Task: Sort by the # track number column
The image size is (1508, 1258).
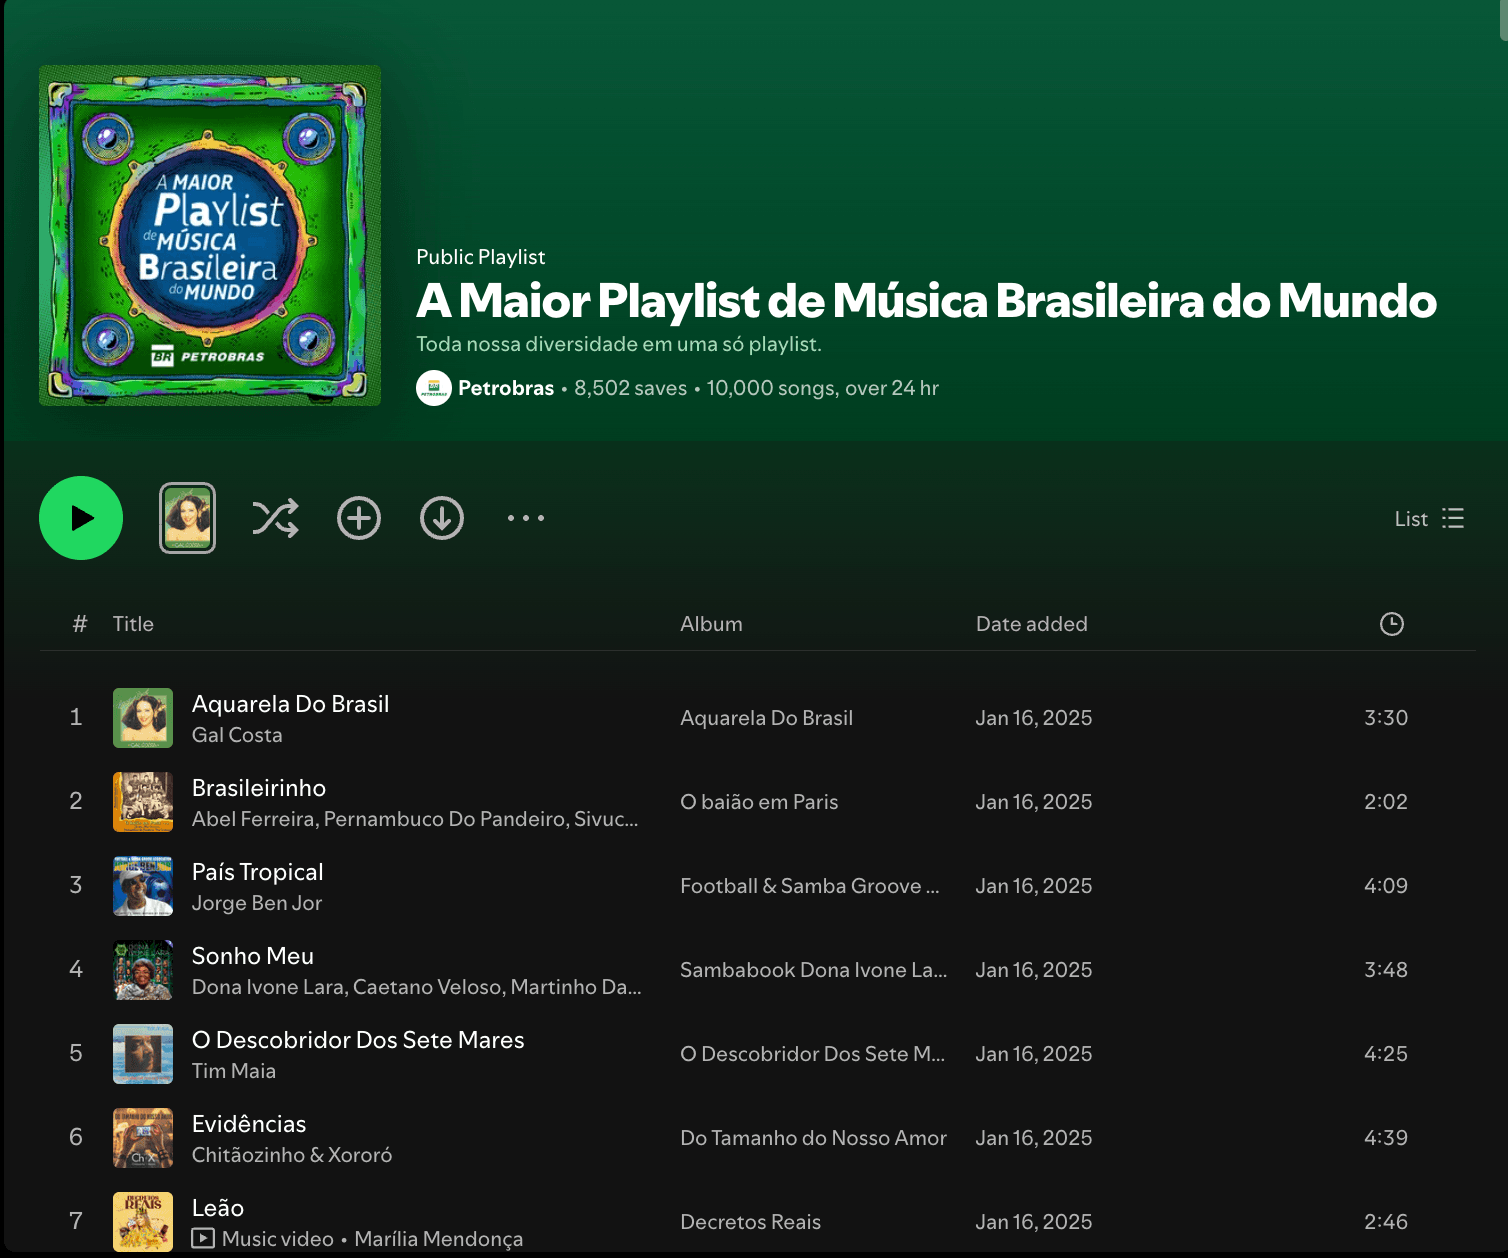Action: [x=80, y=624]
